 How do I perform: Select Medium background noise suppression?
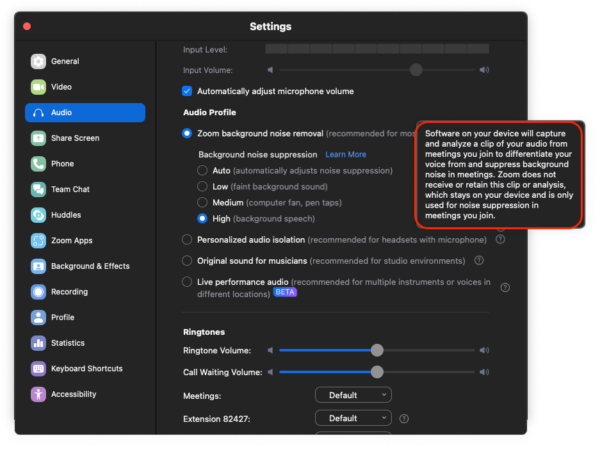[204, 202]
